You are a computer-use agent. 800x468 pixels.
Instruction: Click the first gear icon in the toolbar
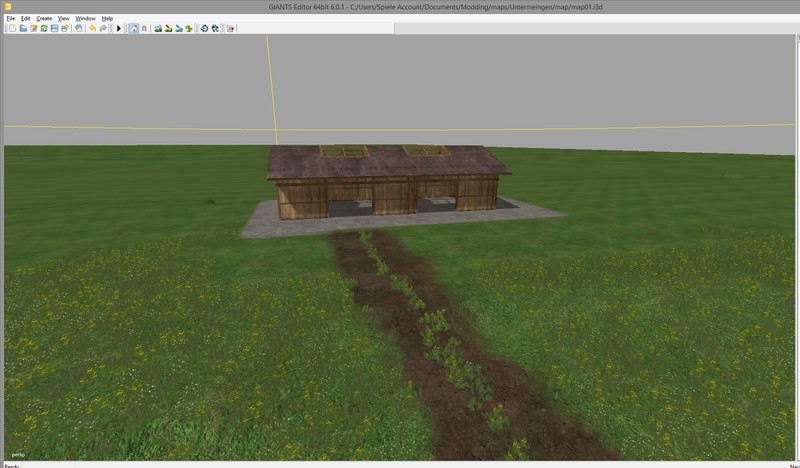[x=204, y=28]
